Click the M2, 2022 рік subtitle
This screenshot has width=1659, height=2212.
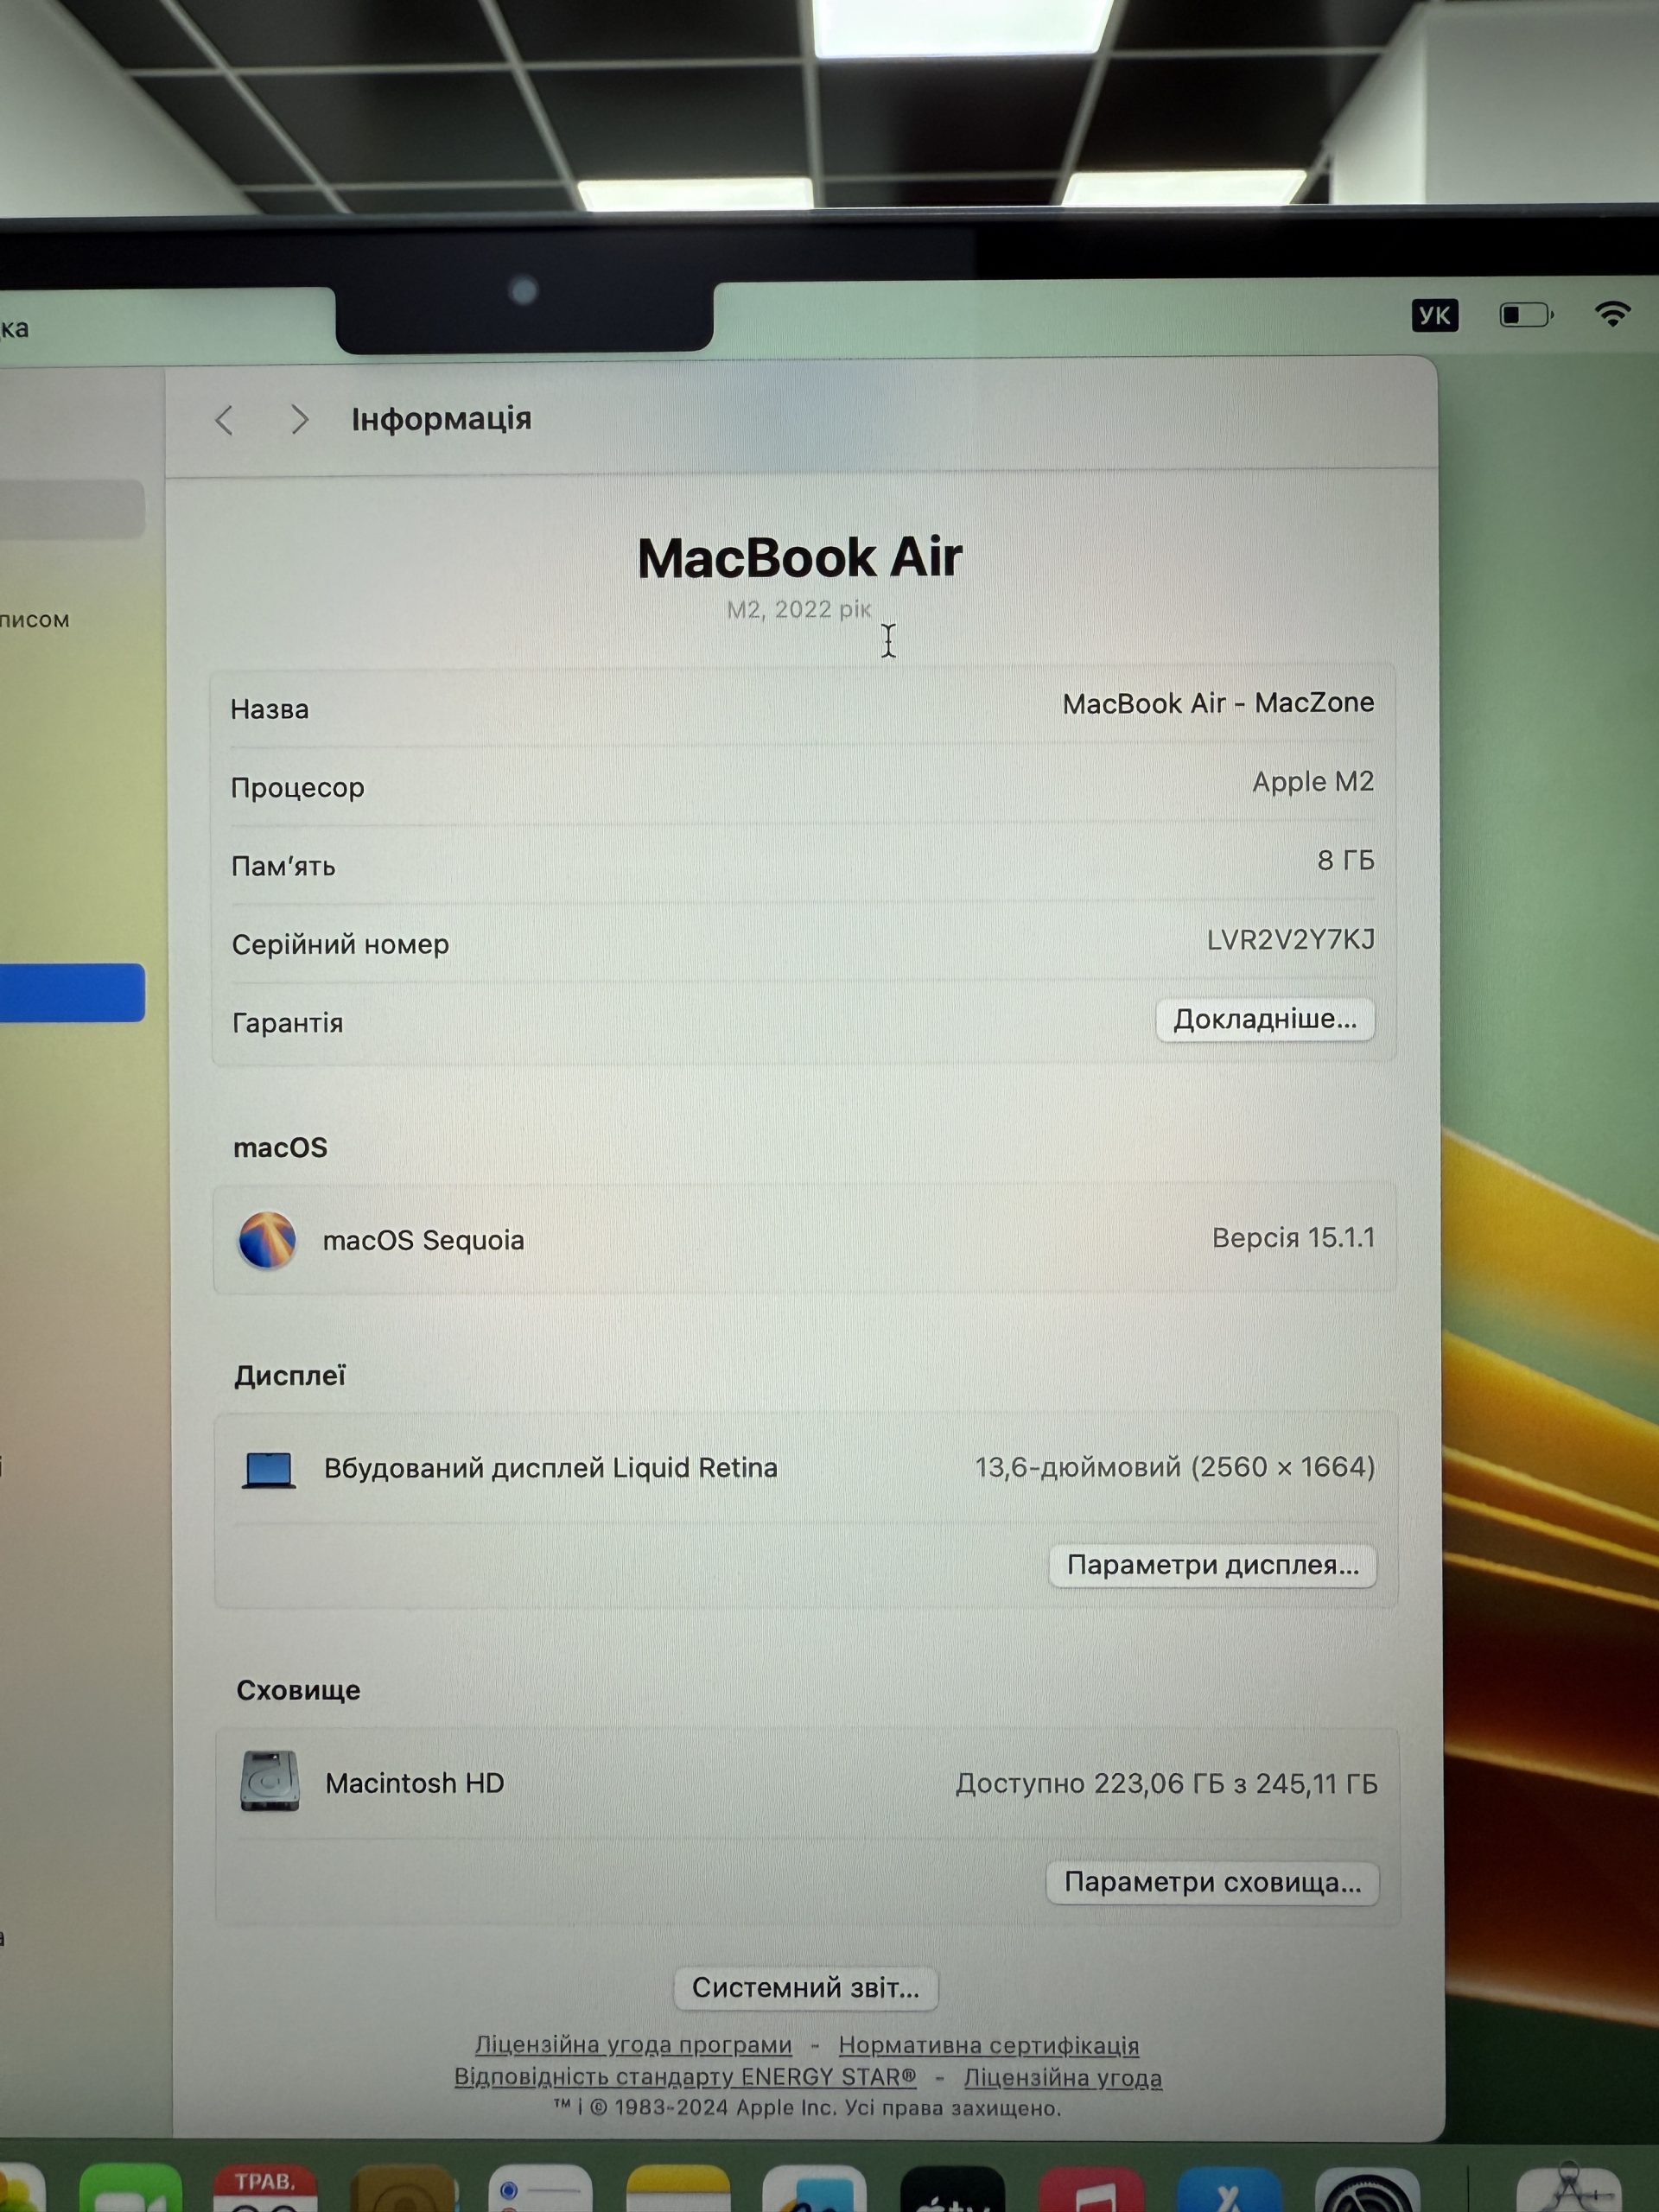coord(799,609)
